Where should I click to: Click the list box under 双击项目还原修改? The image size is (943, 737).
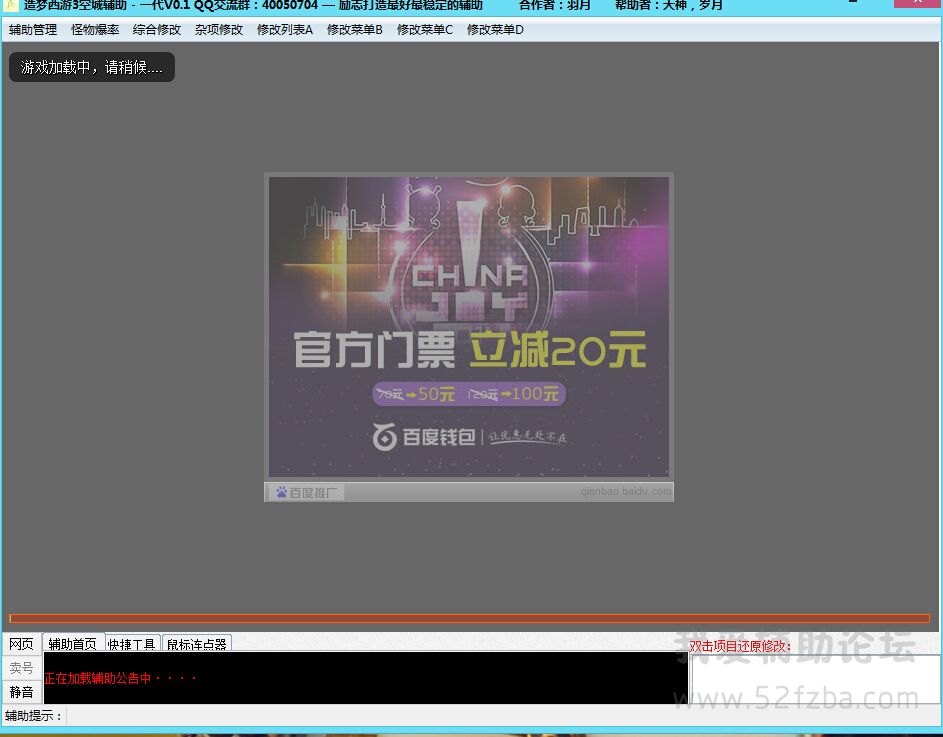tap(816, 679)
